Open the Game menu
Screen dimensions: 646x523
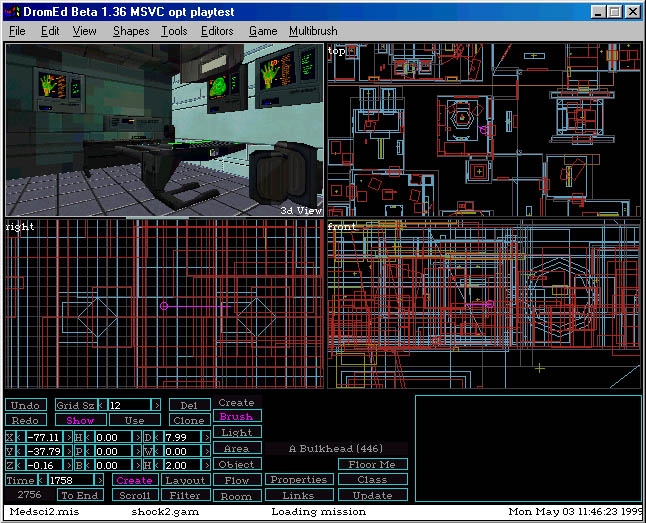263,31
